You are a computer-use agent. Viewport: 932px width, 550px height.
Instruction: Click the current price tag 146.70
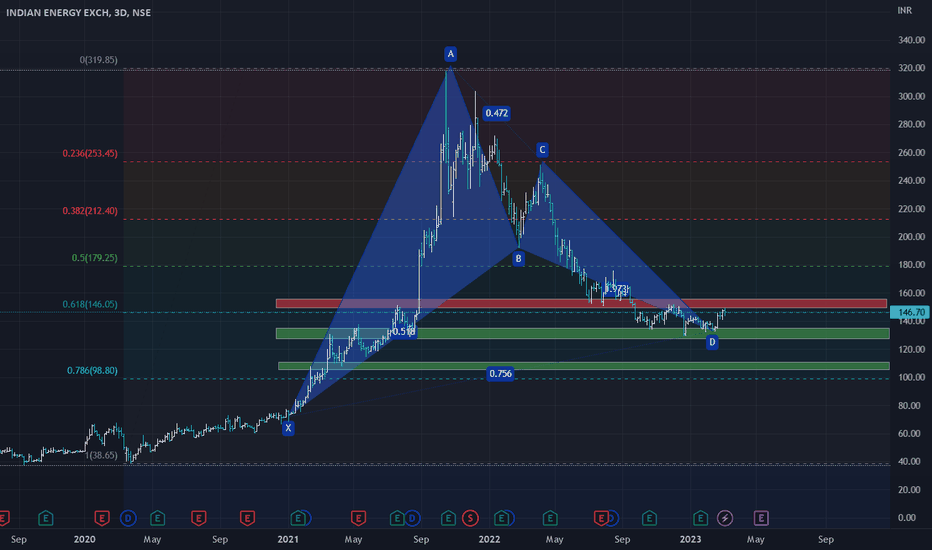(910, 312)
